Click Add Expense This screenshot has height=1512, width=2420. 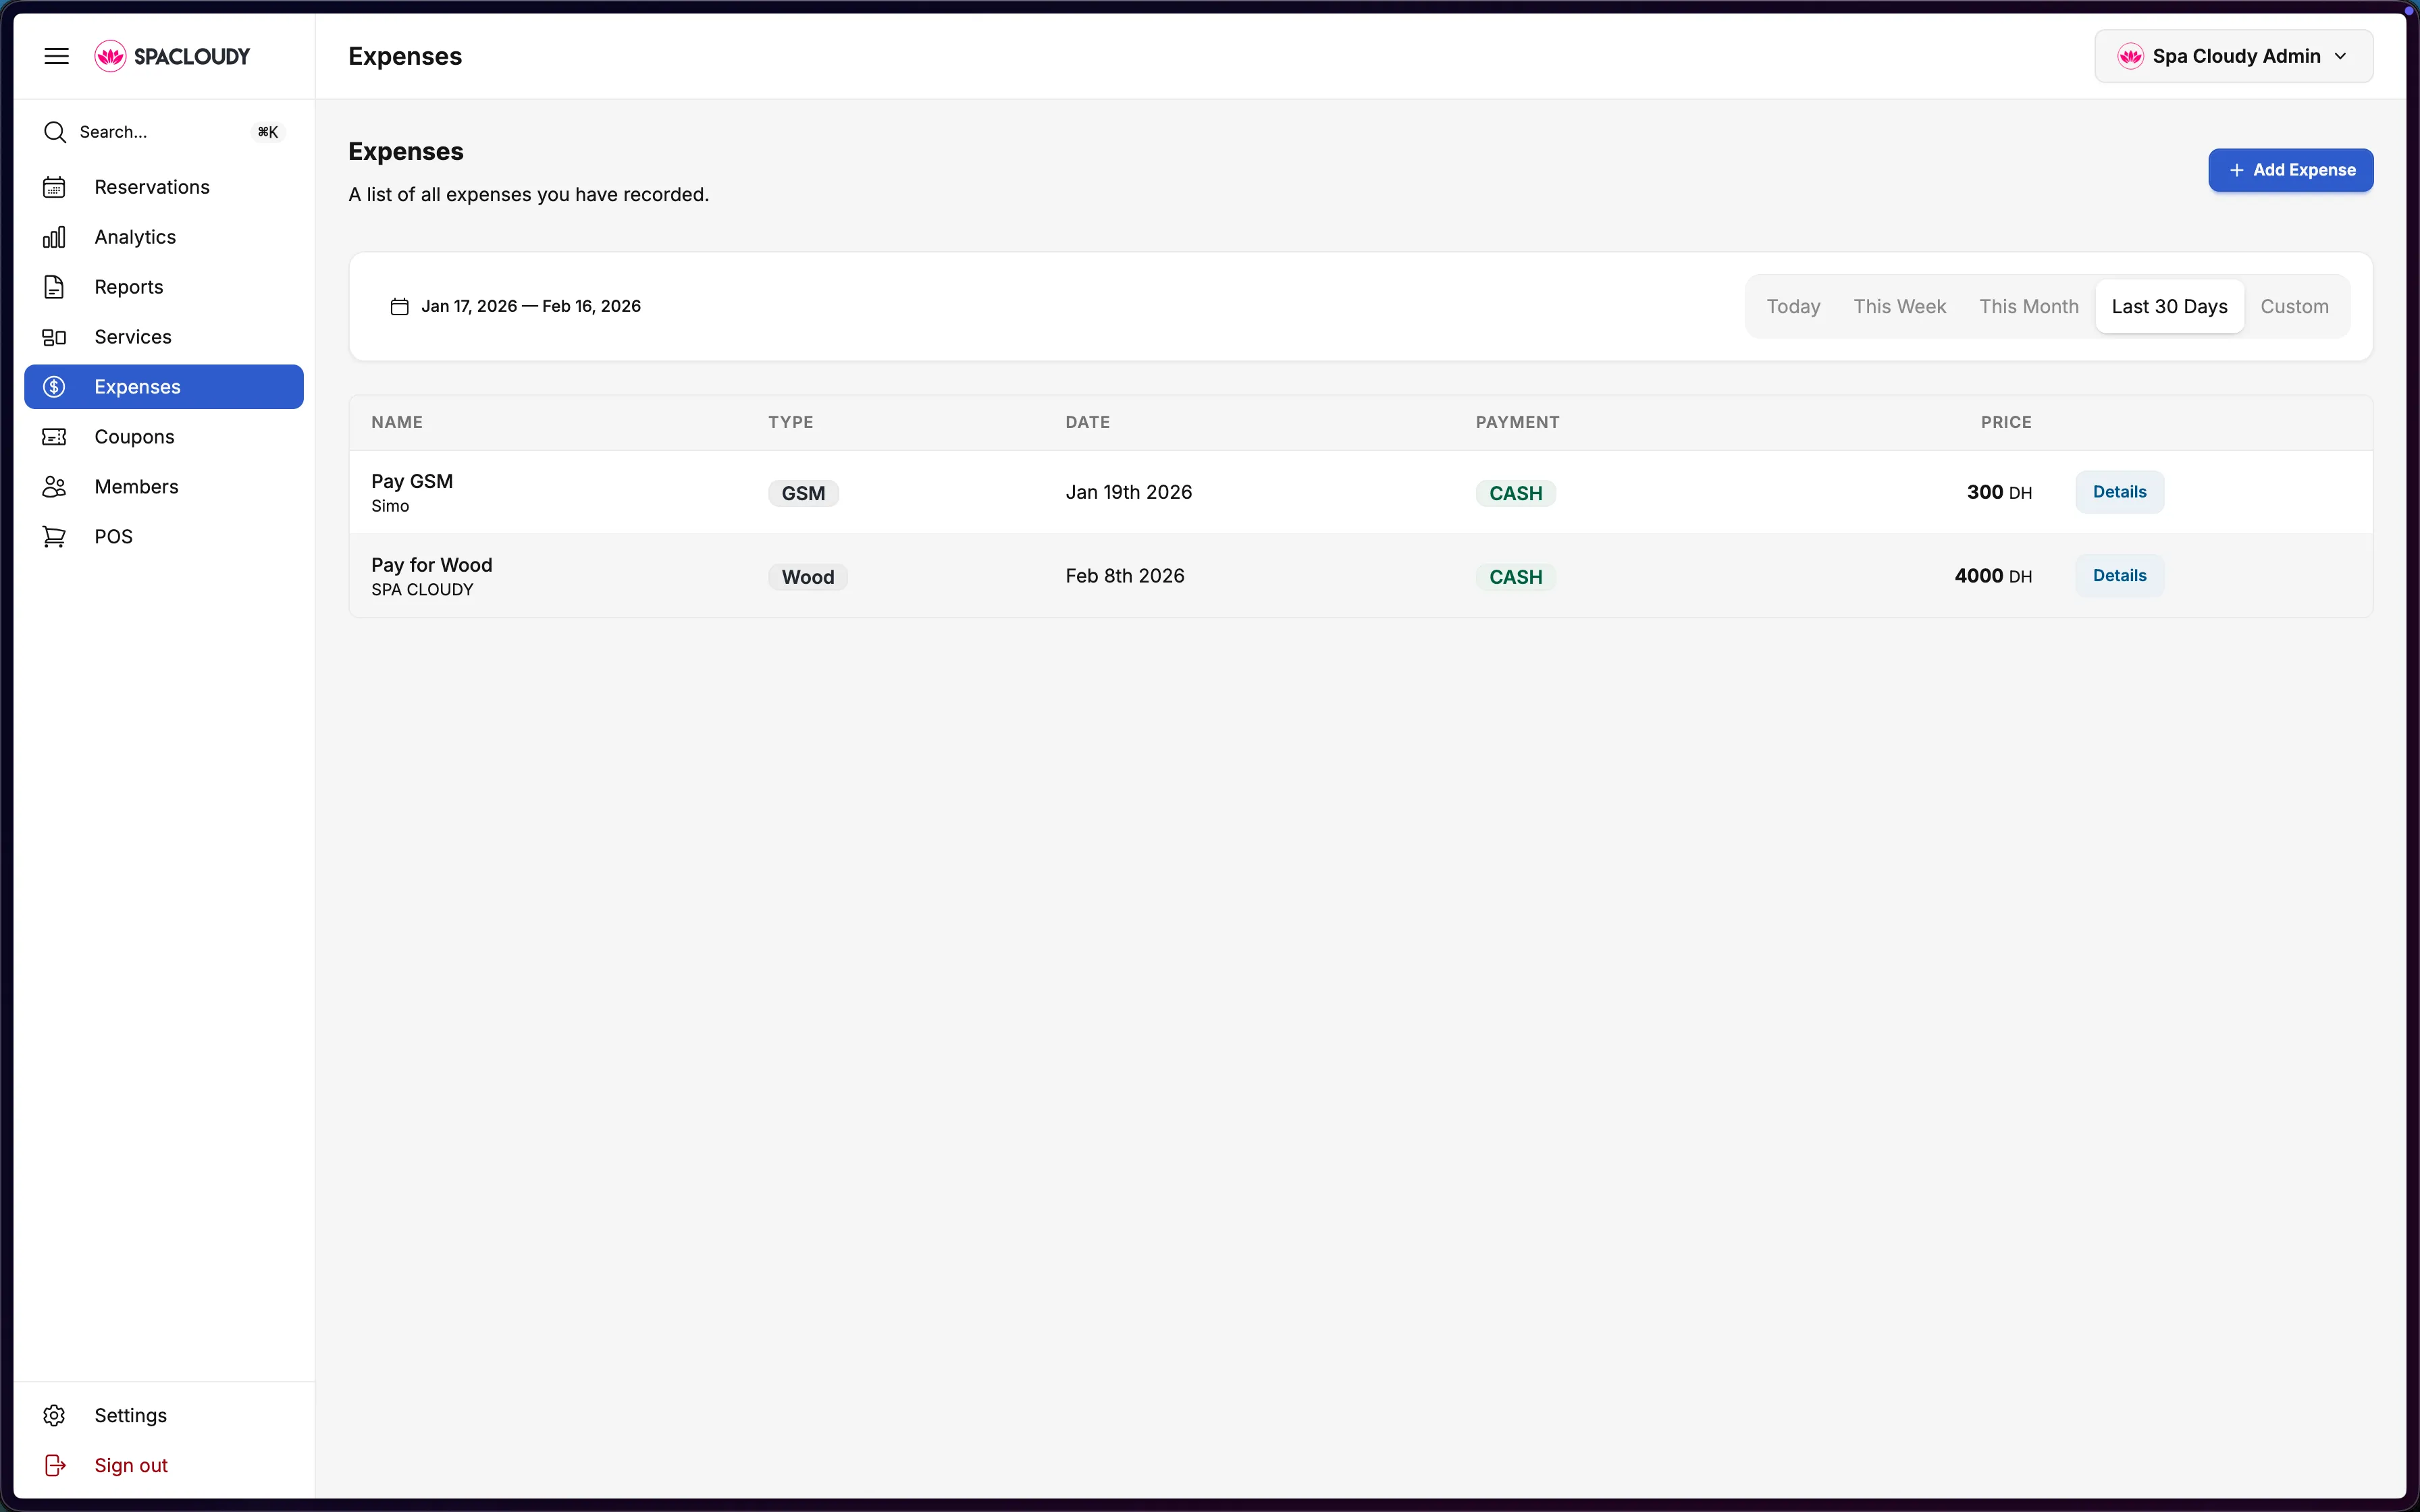pos(2290,170)
